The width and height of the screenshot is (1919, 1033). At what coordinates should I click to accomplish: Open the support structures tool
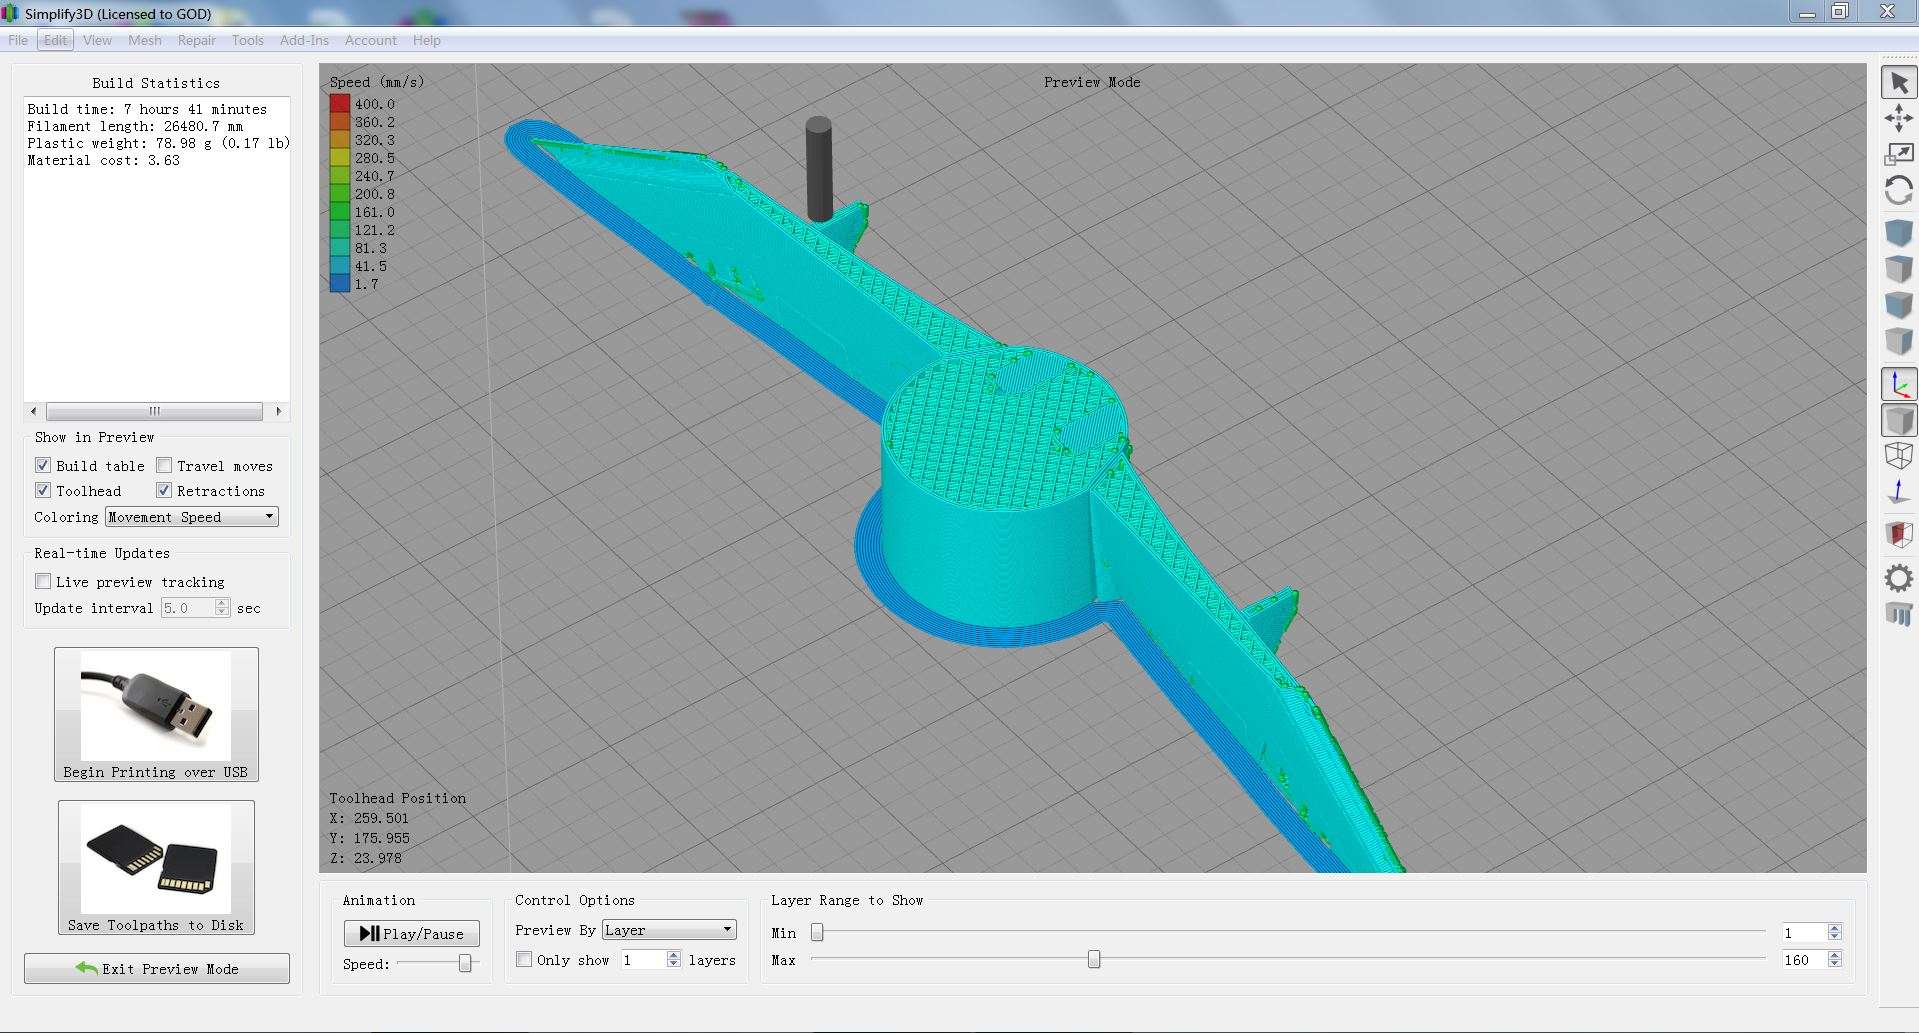(1898, 613)
